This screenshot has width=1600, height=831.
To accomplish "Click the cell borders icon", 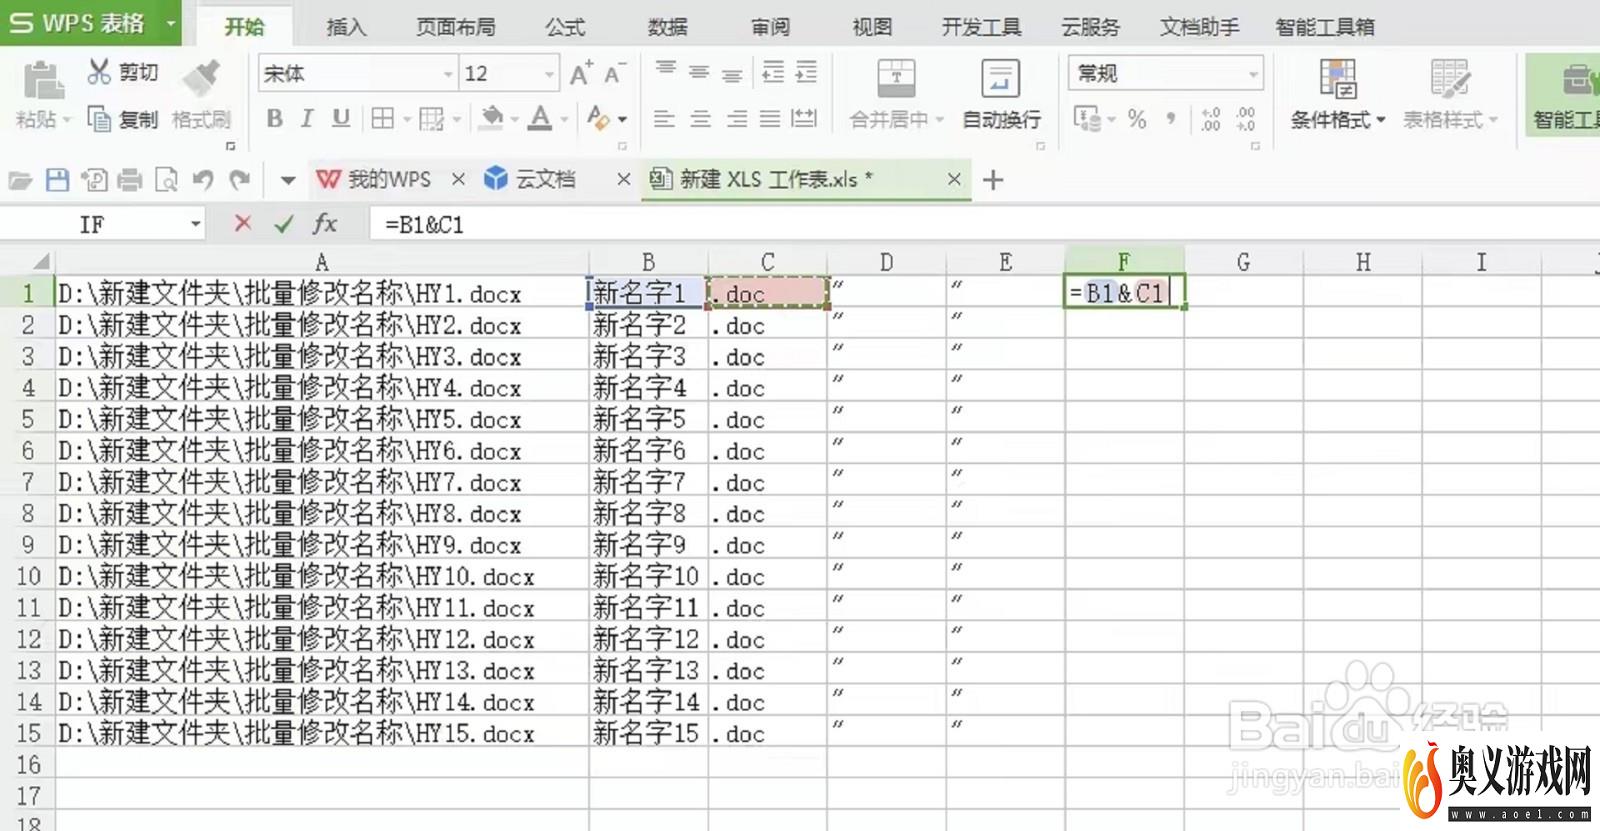I will point(382,119).
